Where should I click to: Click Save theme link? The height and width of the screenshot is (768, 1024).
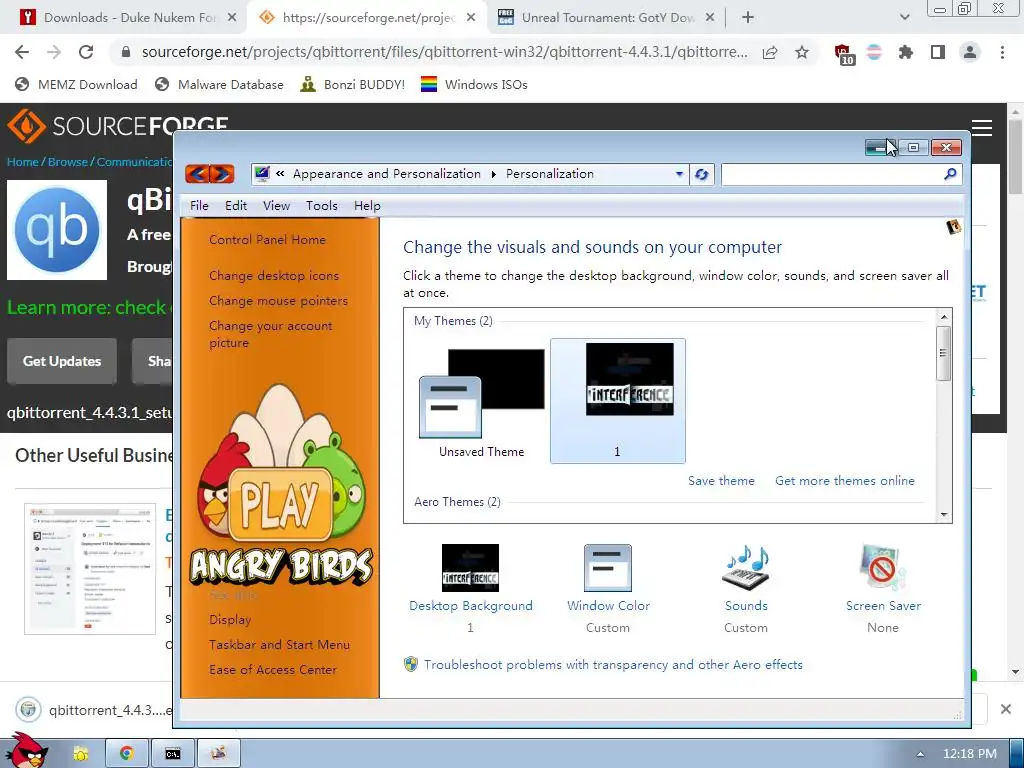click(x=721, y=481)
